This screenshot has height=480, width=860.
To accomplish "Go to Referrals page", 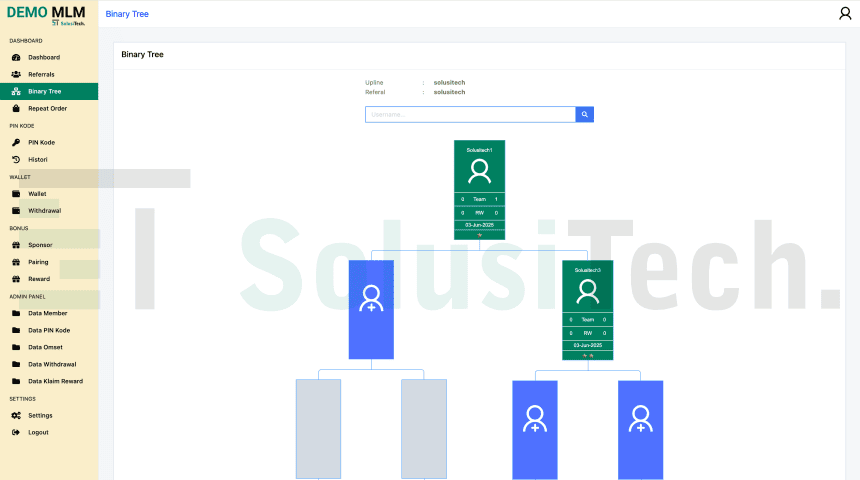I will (41, 74).
